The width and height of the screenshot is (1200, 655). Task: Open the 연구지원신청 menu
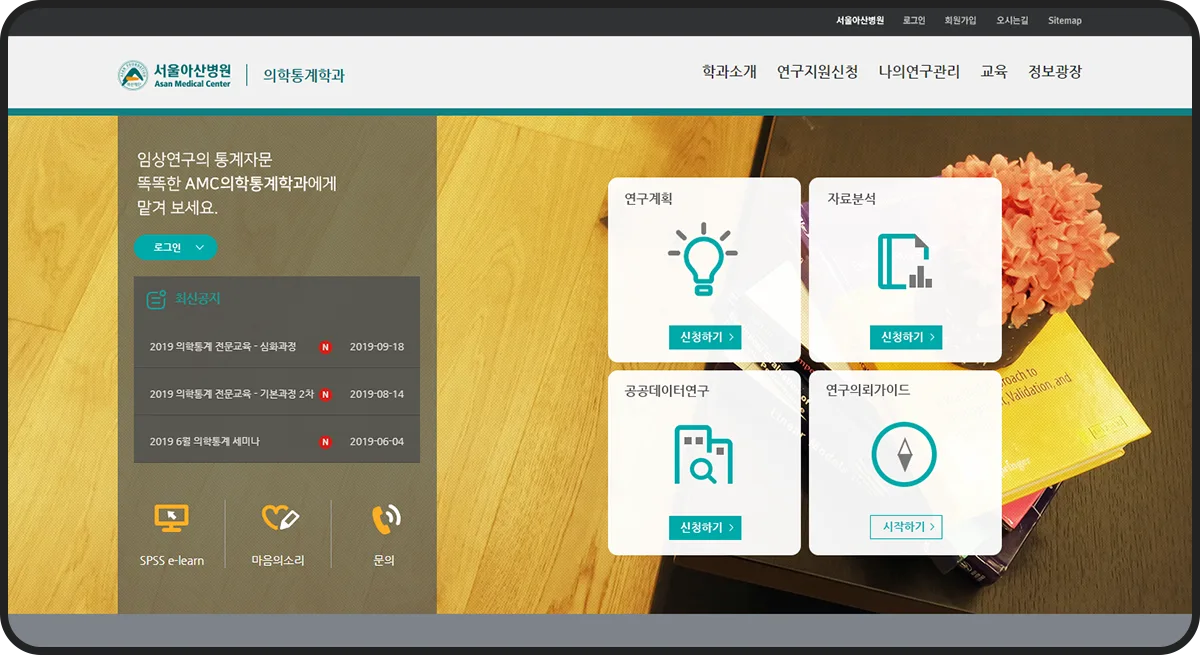click(x=818, y=71)
